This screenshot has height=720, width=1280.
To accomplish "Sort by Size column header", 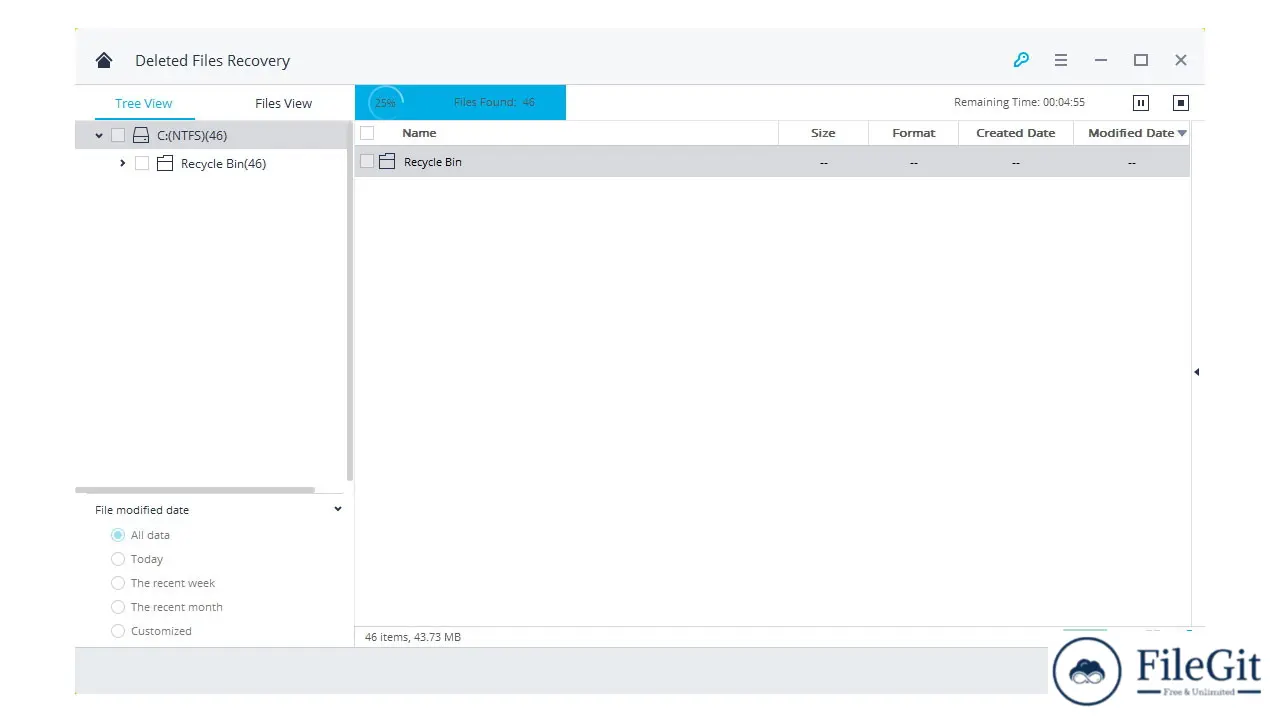I will click(x=823, y=133).
